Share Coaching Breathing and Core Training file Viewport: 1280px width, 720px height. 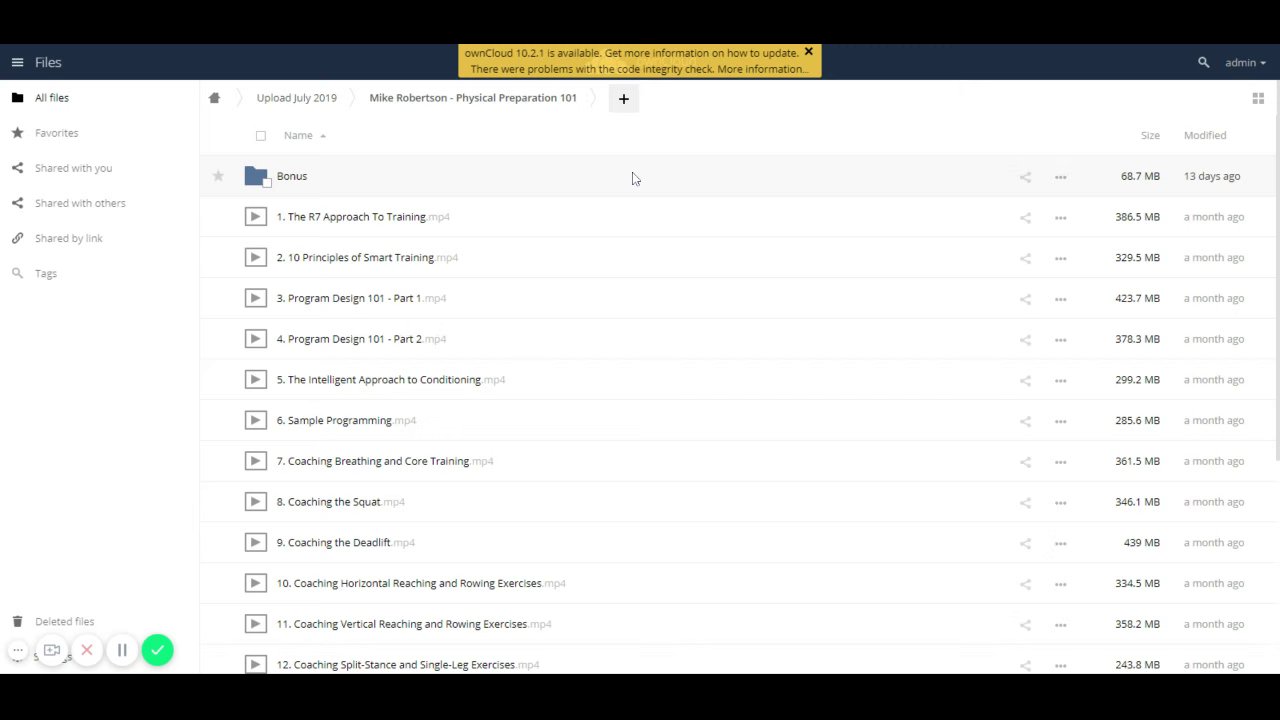[x=1025, y=462]
